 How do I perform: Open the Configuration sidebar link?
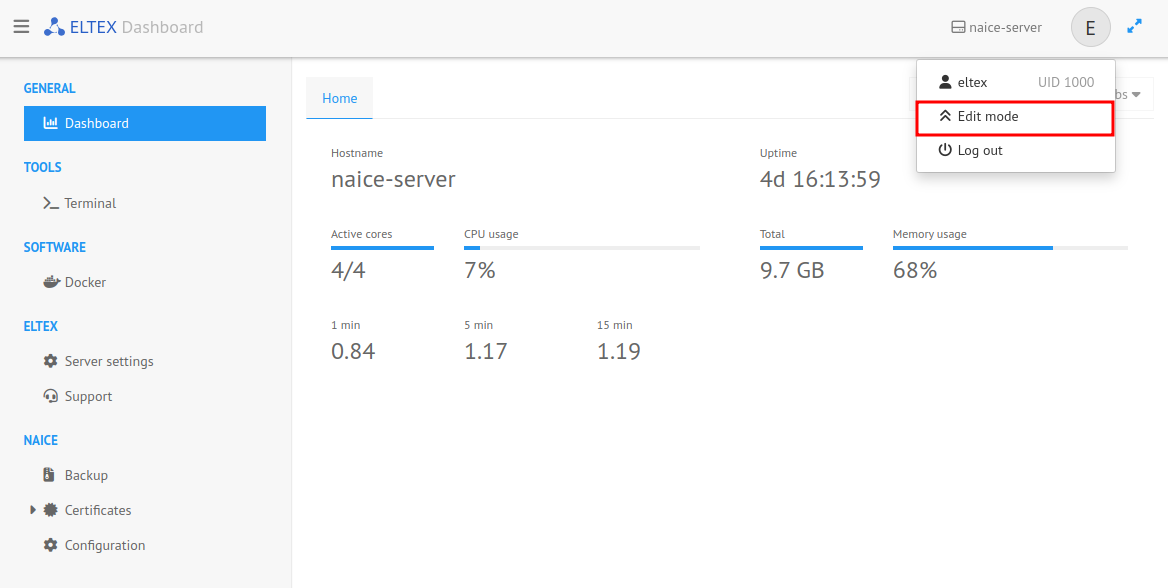point(105,545)
